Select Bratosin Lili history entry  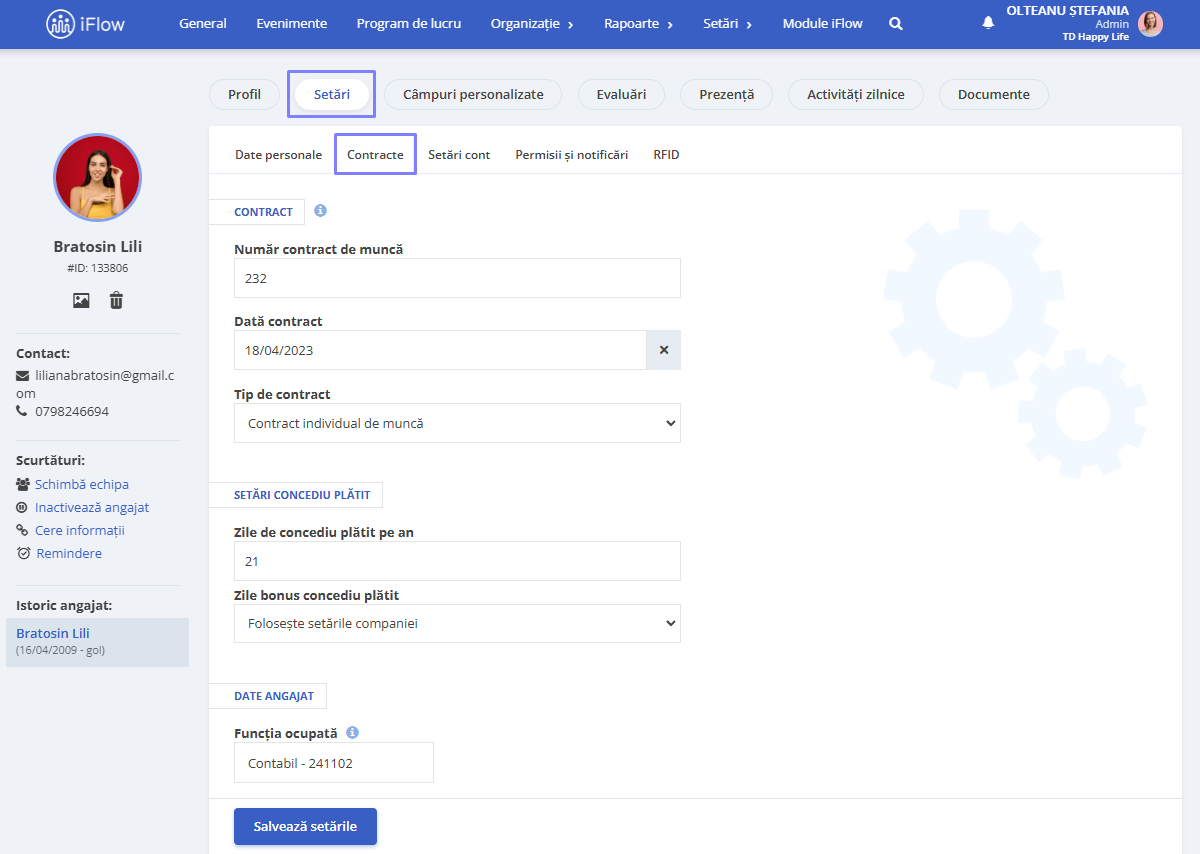[97, 642]
